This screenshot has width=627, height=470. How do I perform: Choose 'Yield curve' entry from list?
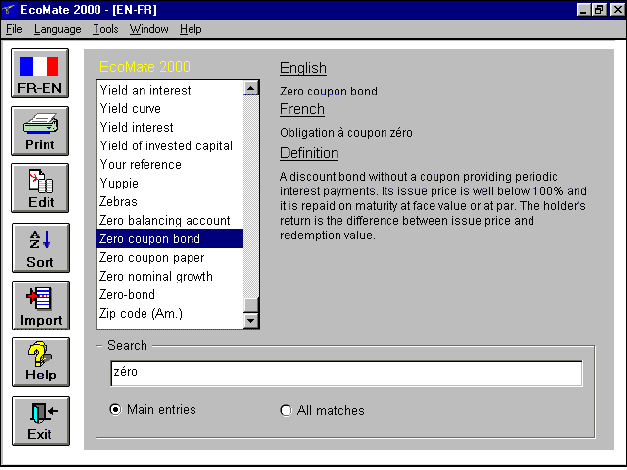pos(138,109)
